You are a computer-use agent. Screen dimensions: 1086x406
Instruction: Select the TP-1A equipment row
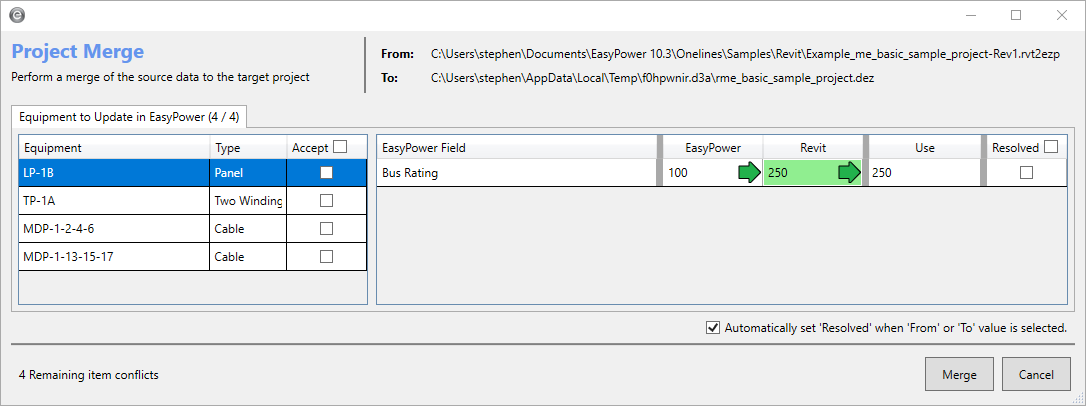coord(113,201)
